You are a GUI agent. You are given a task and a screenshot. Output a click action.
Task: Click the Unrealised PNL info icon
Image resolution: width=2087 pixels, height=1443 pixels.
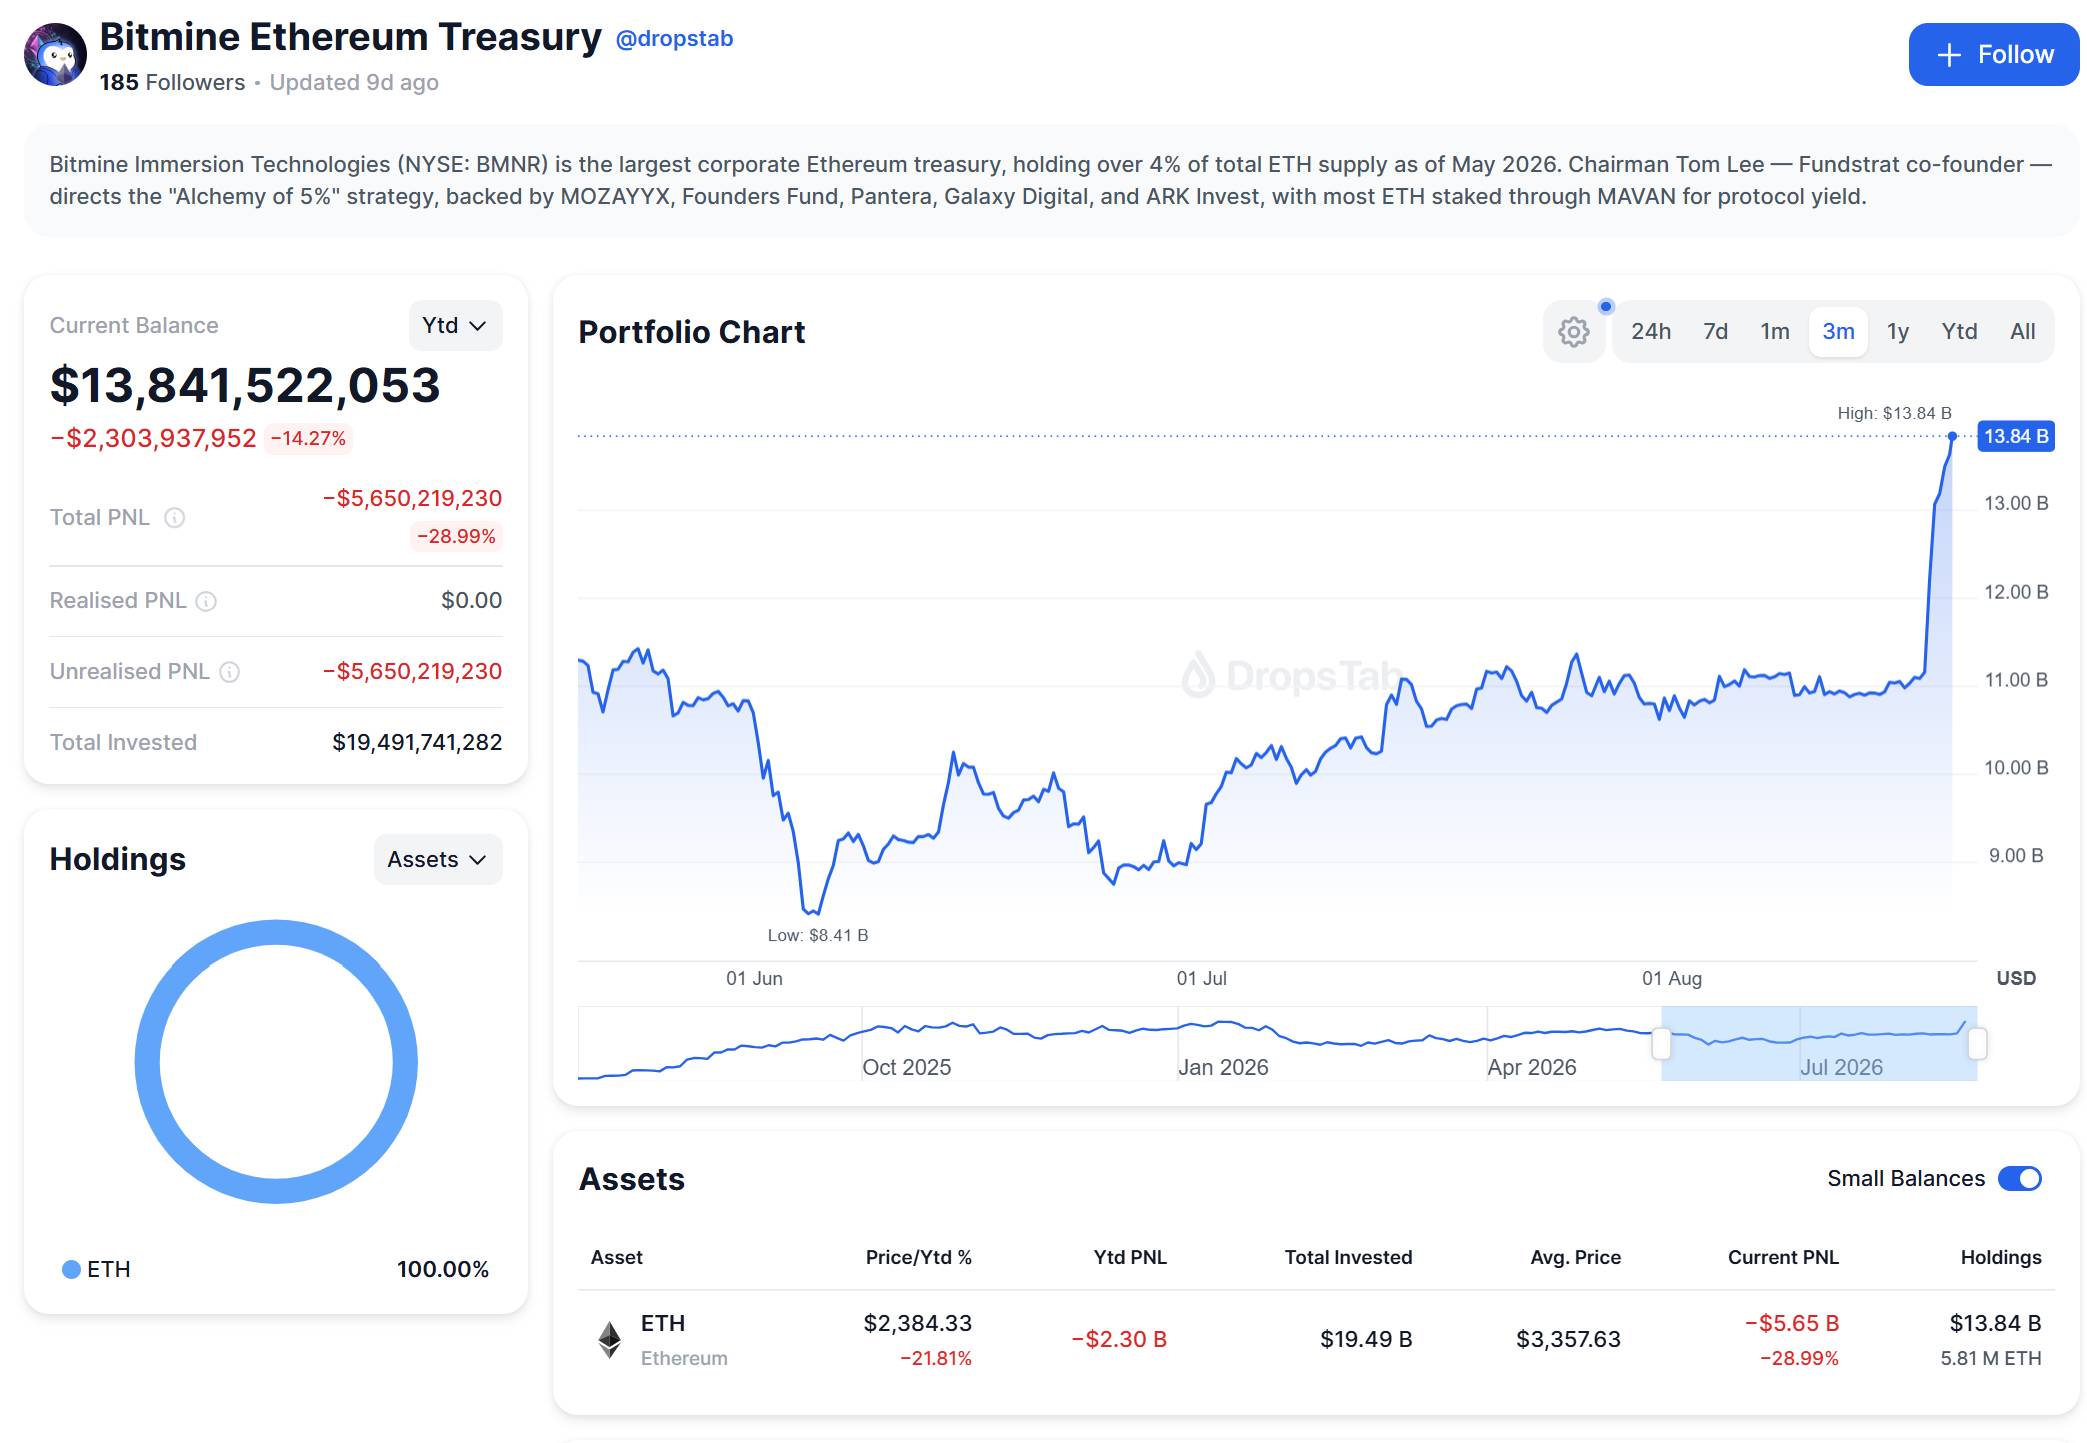pos(229,672)
